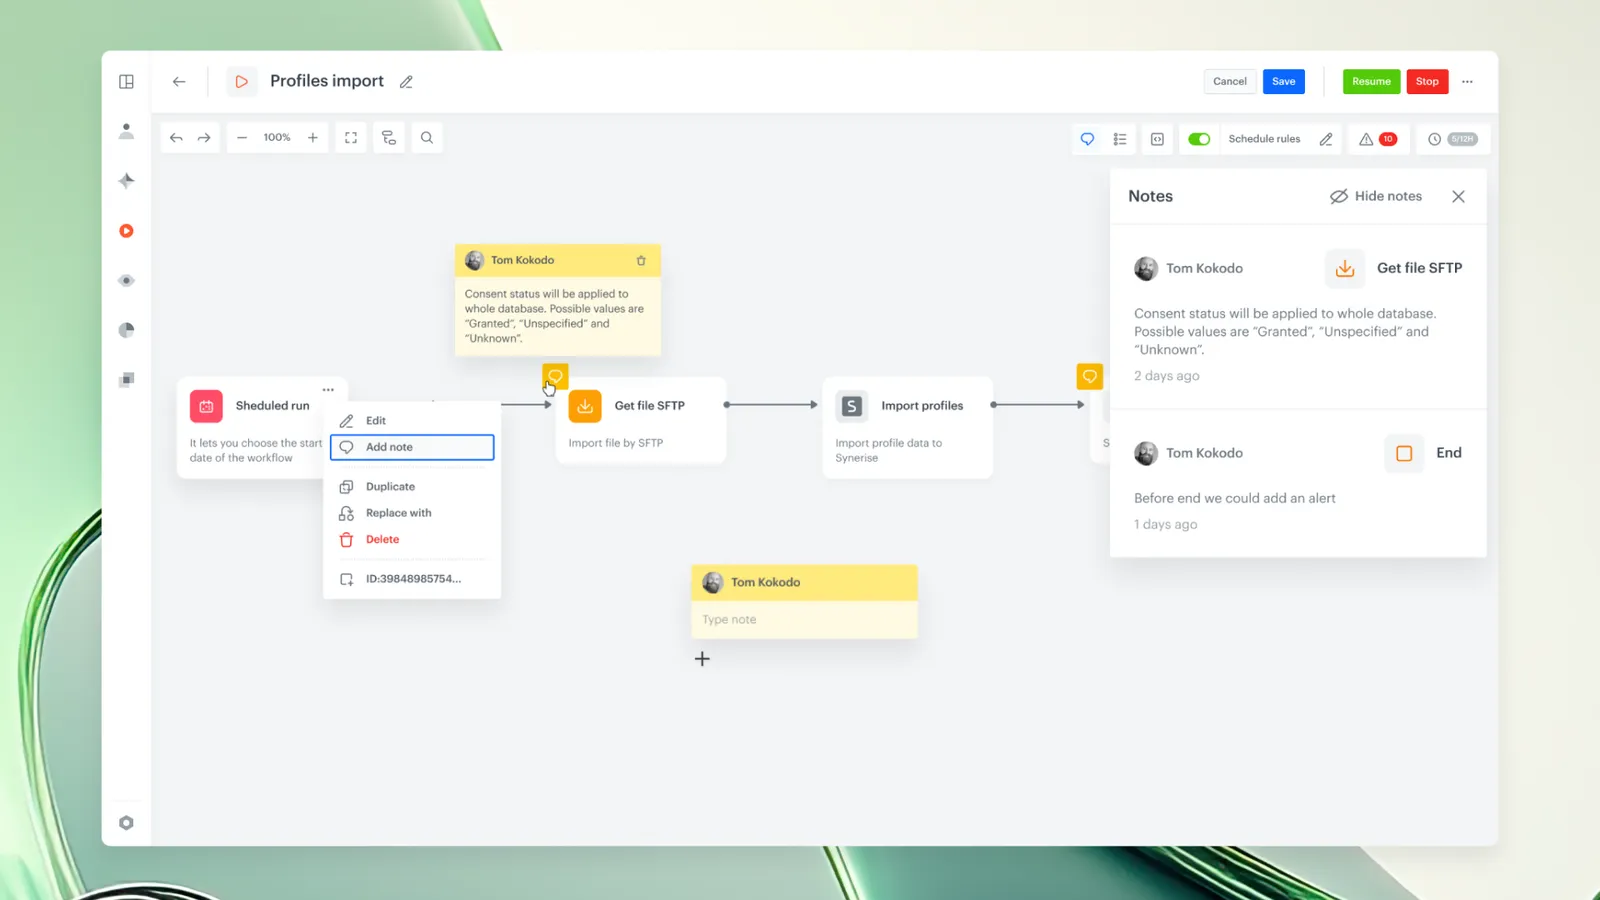The width and height of the screenshot is (1600, 900).
Task: Open the warnings triangle with 10 badge
Action: pos(1378,139)
